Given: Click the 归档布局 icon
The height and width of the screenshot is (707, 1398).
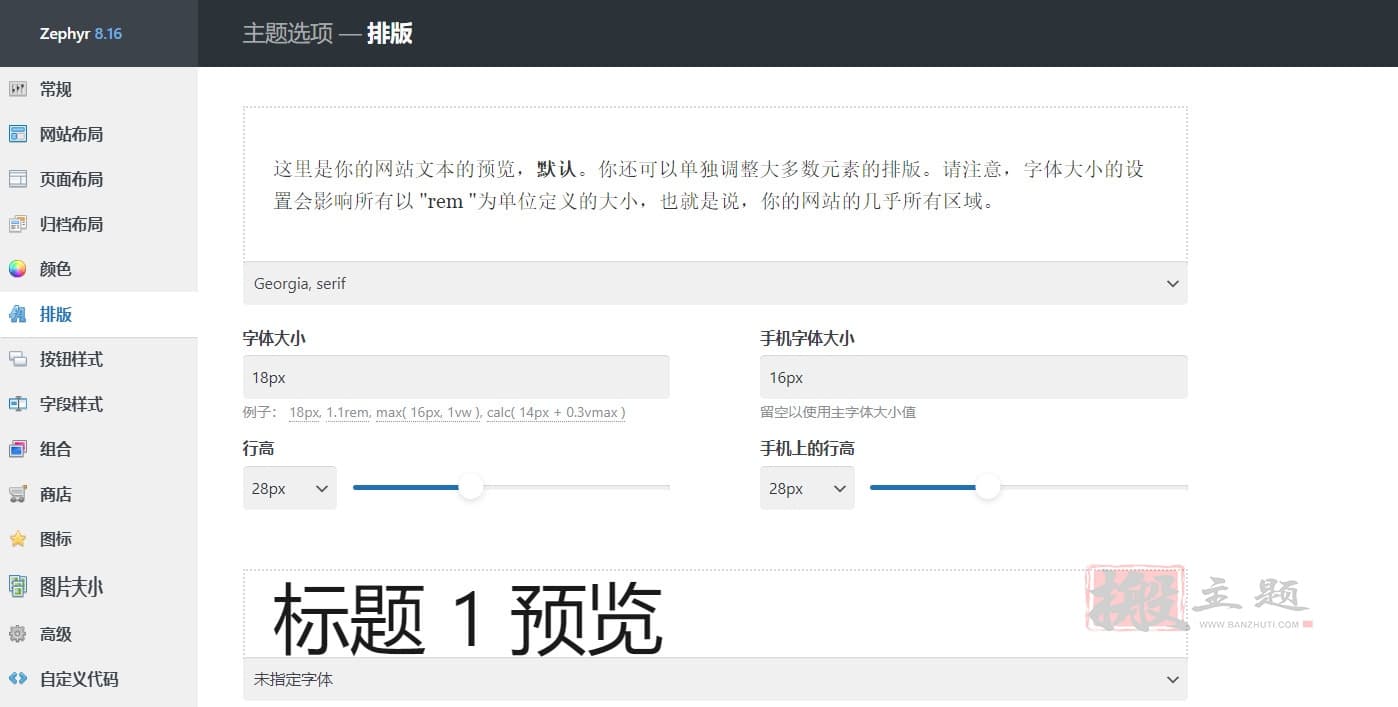Looking at the screenshot, I should tap(18, 224).
